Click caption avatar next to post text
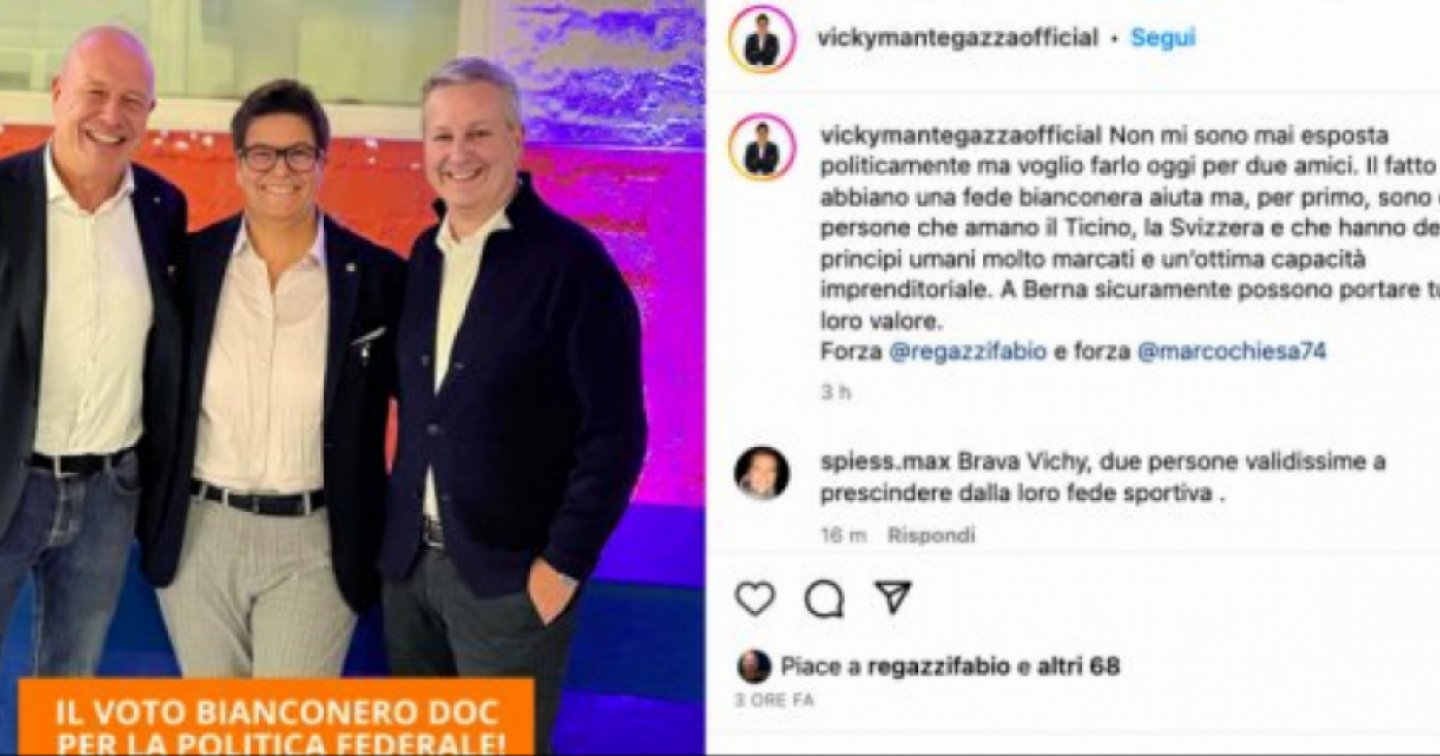The width and height of the screenshot is (1440, 756). click(762, 147)
